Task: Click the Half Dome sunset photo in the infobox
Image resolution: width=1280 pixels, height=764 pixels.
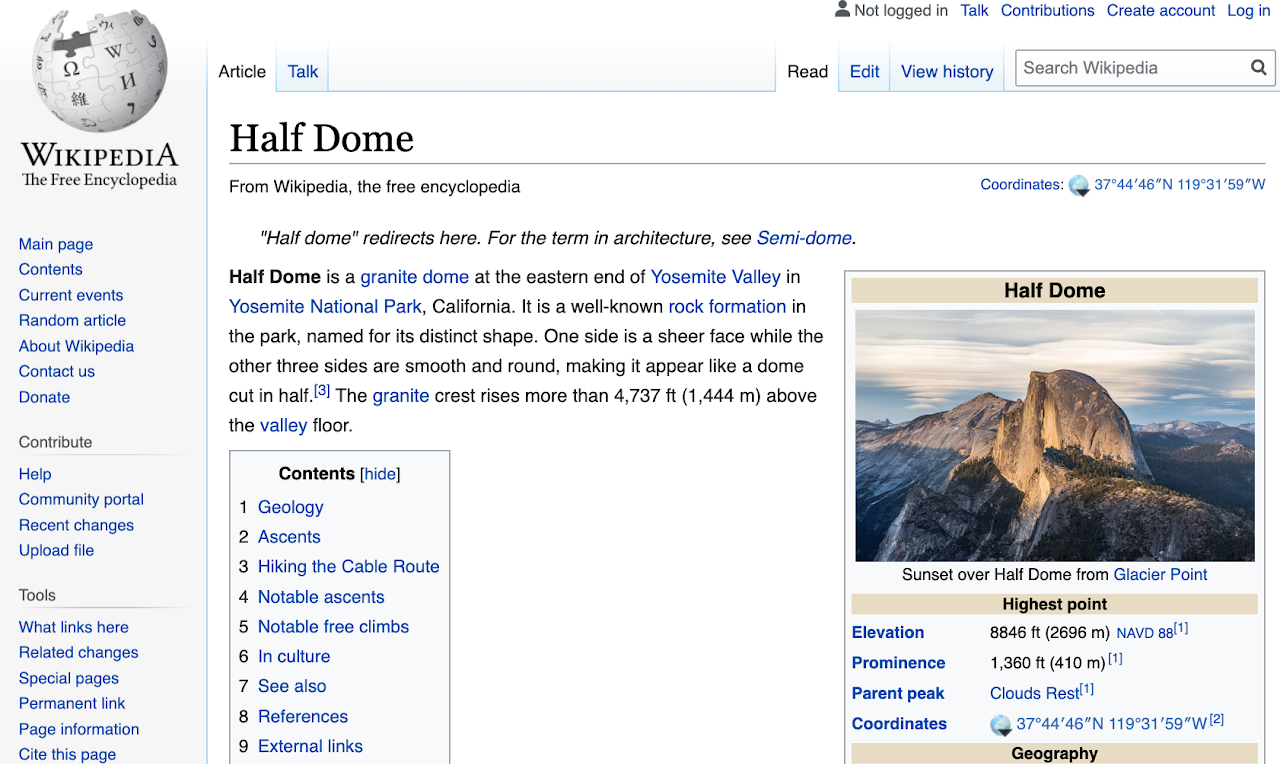Action: [1054, 436]
